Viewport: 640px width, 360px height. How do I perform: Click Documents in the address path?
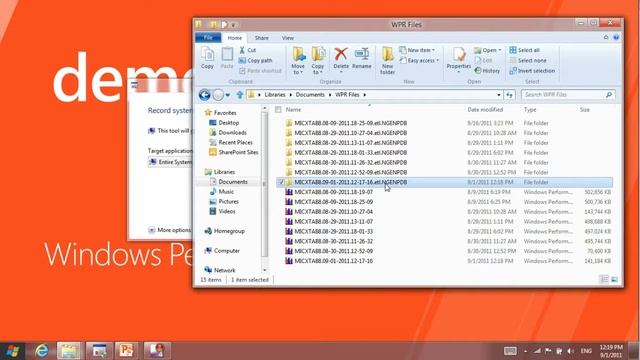(x=310, y=95)
